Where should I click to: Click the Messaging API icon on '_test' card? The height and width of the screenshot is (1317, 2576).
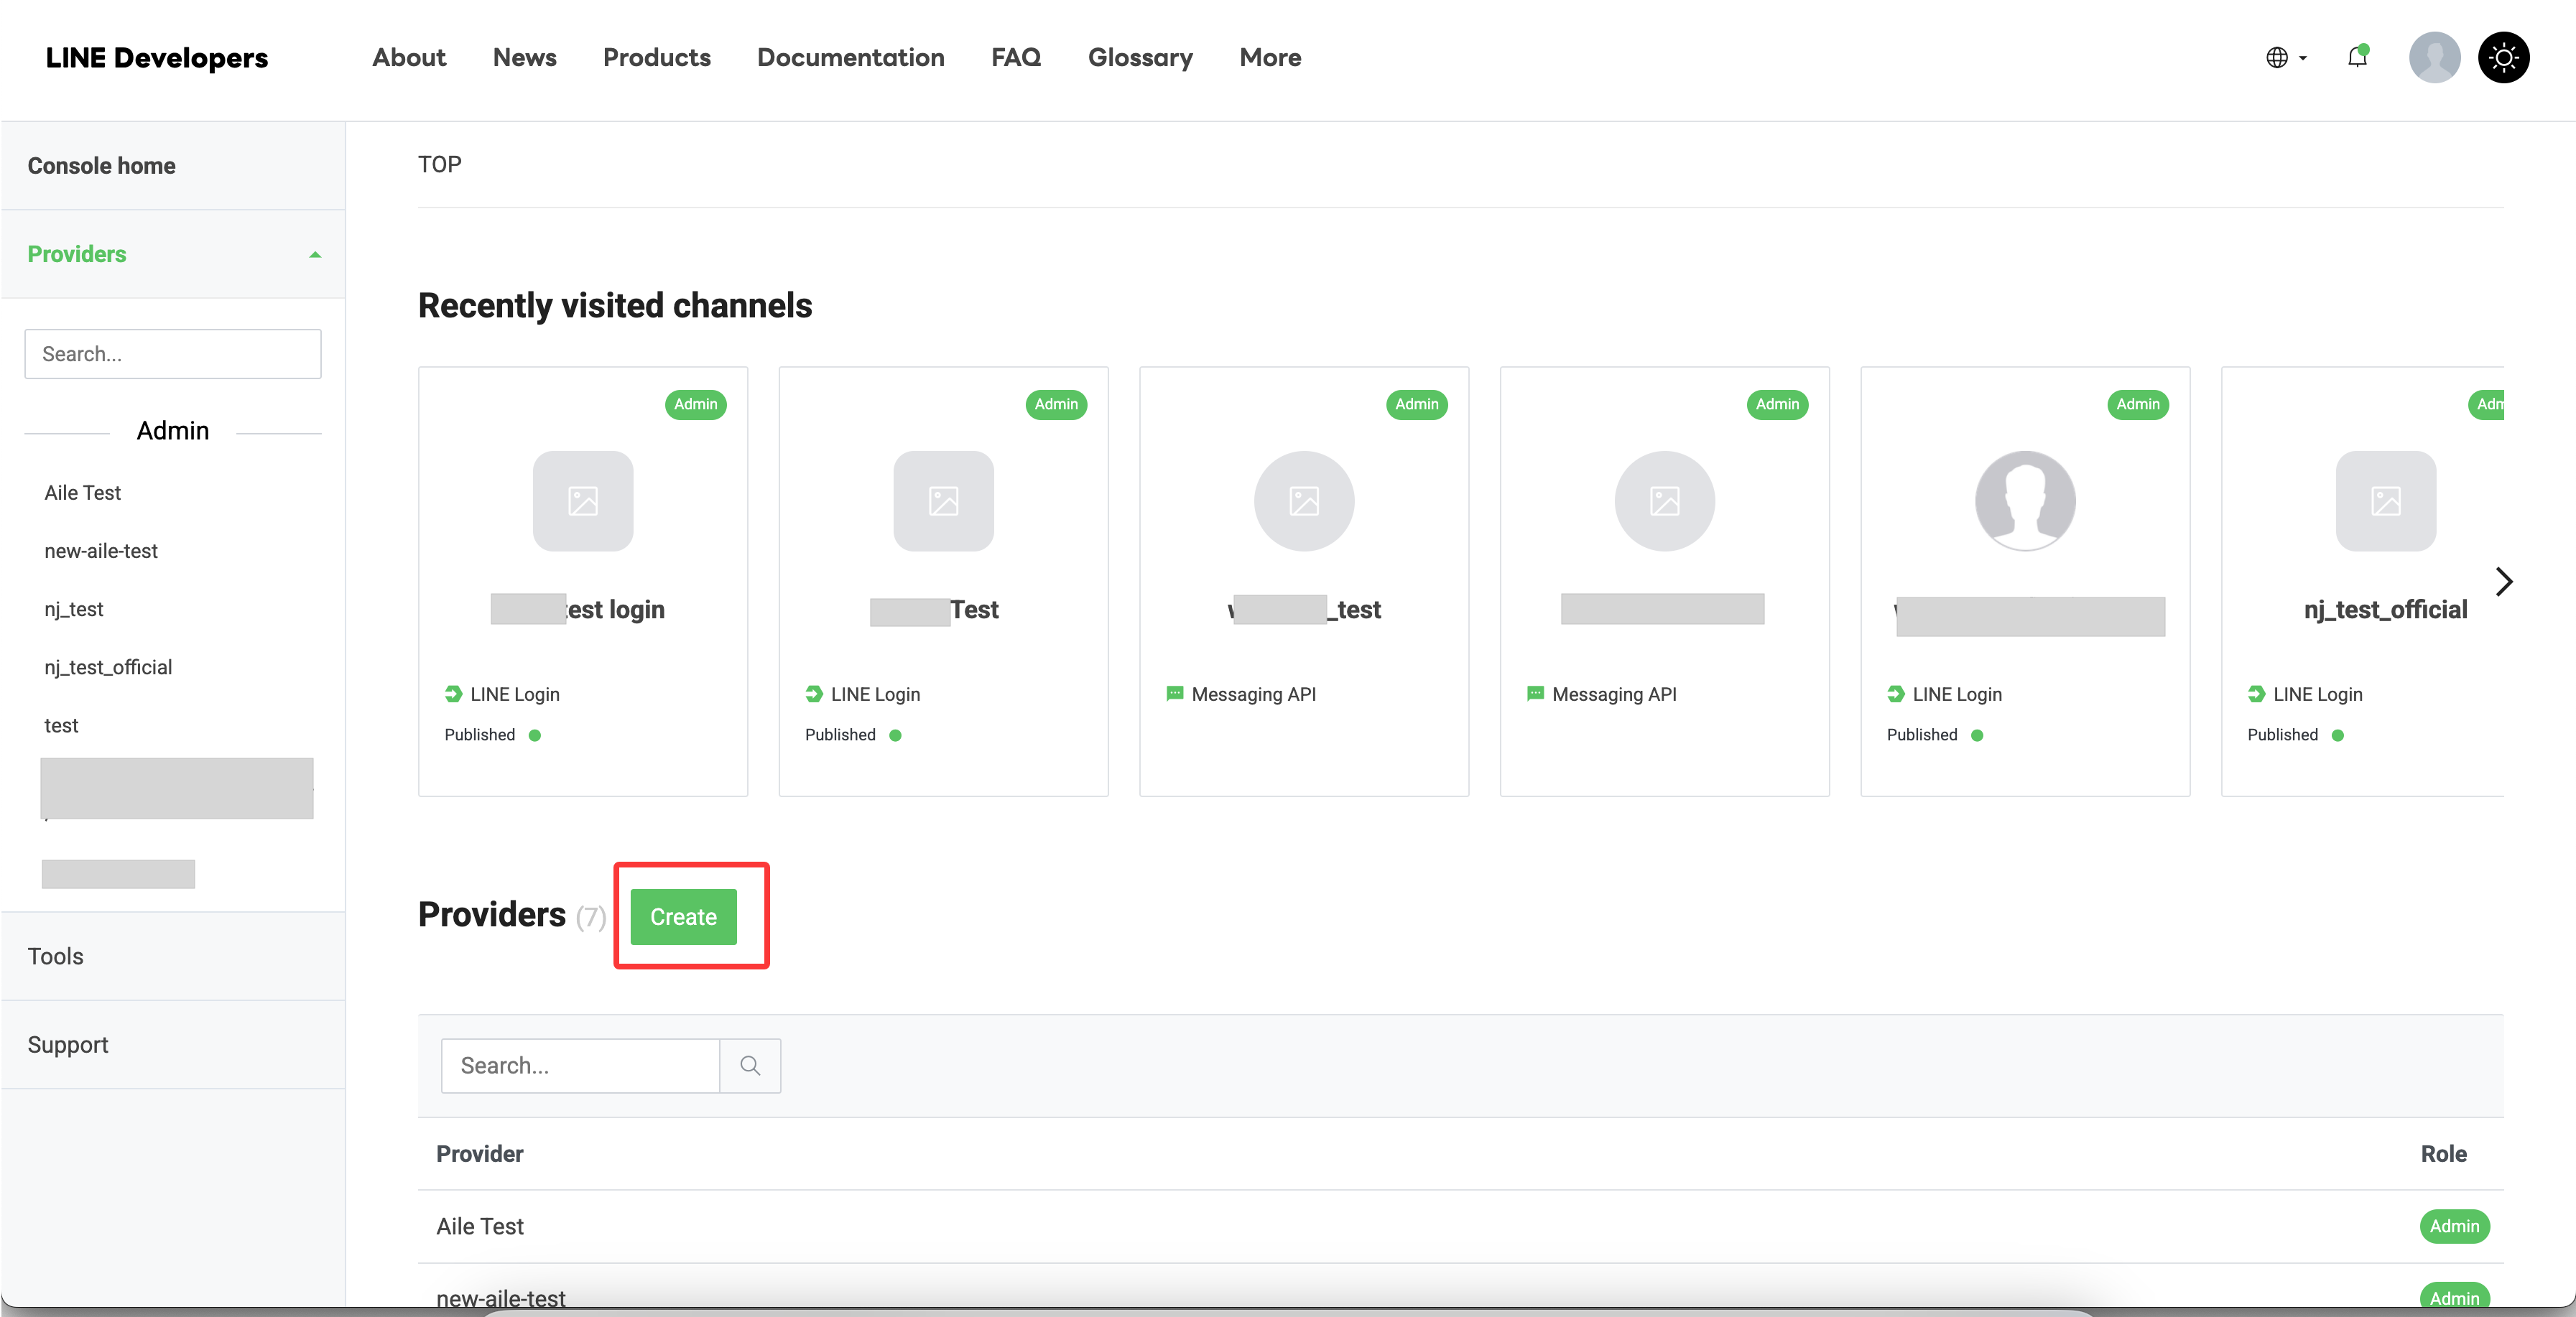point(1174,694)
